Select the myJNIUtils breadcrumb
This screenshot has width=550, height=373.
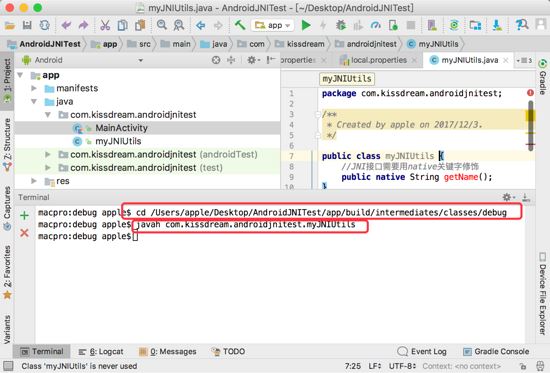pyautogui.click(x=433, y=44)
